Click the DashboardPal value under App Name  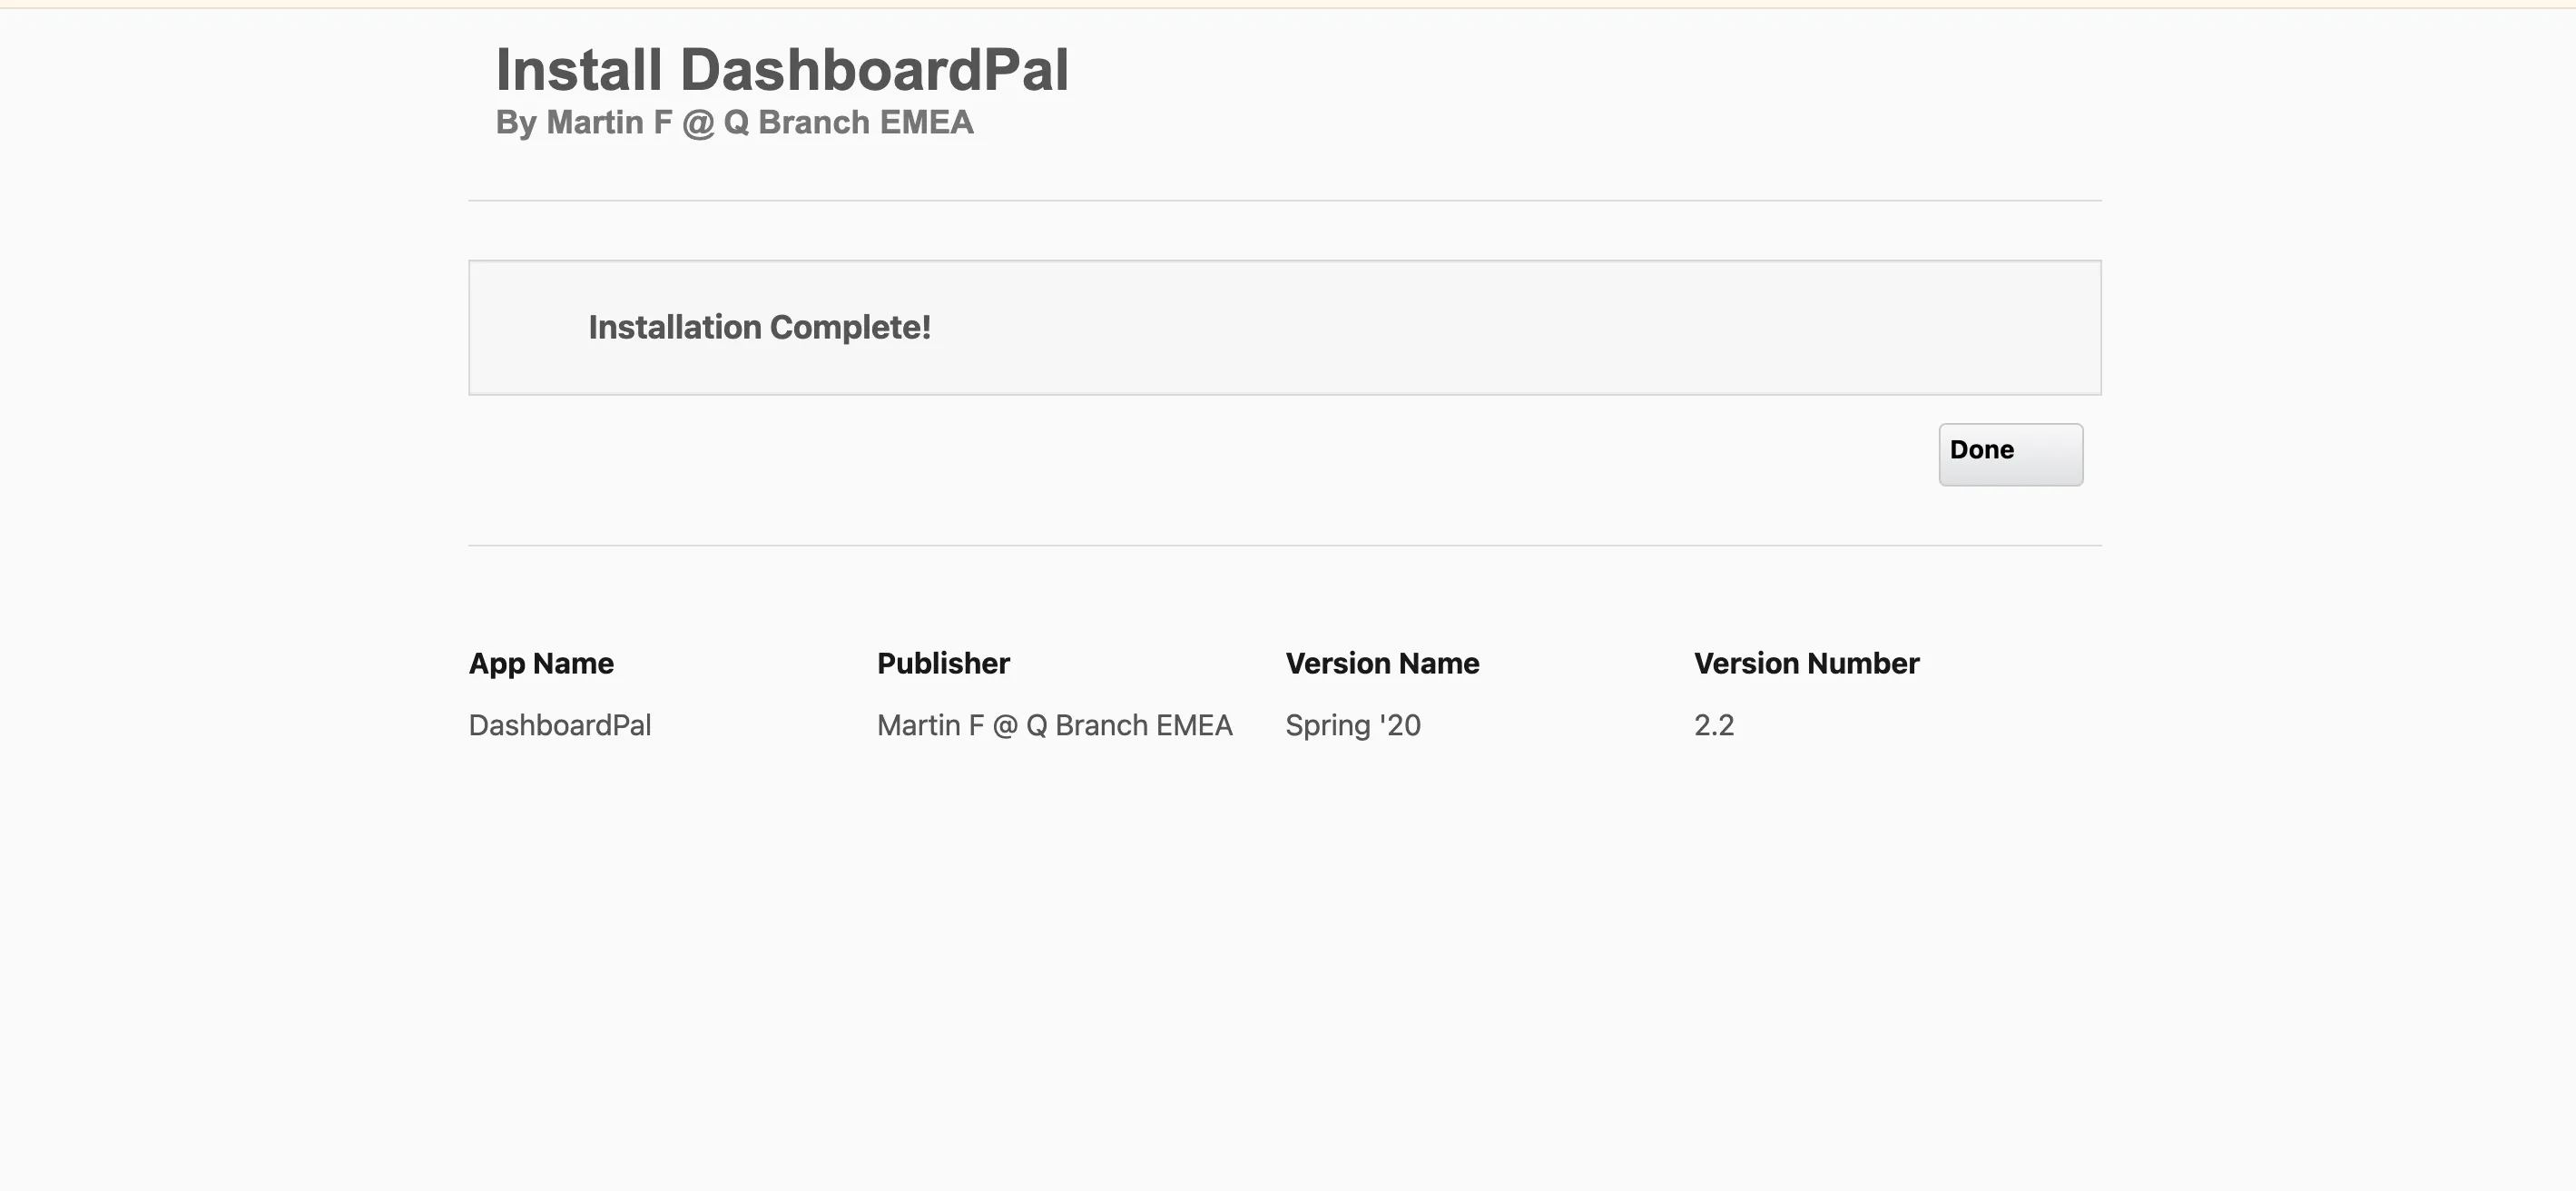[x=560, y=725]
